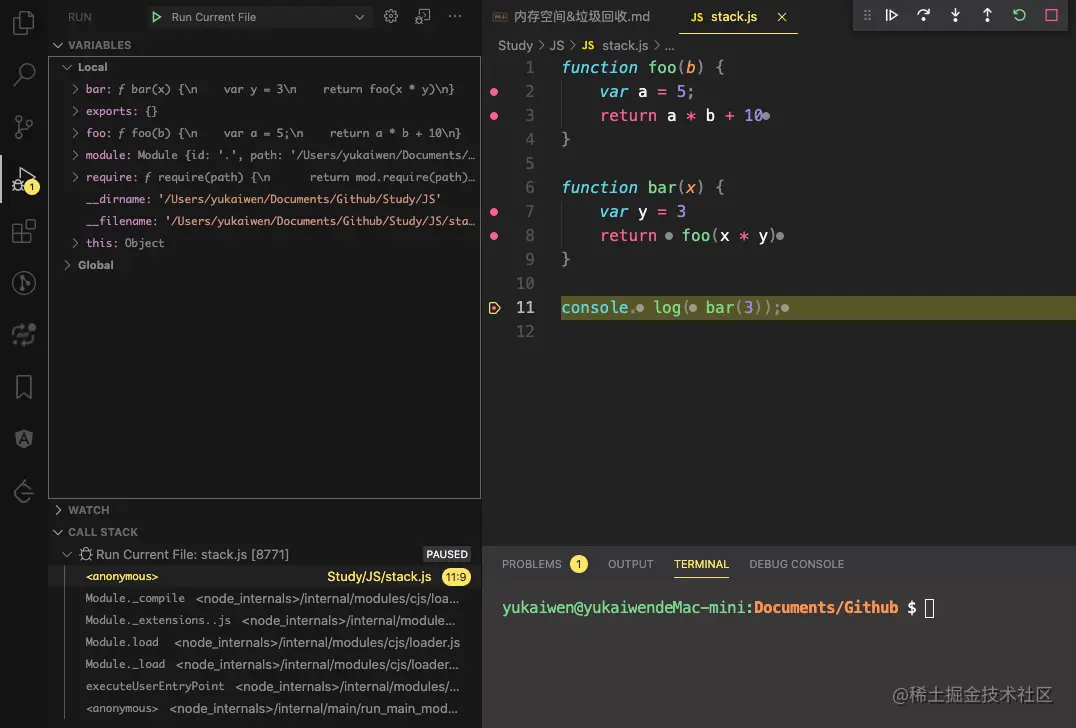Open the Explorer view in activity bar

pos(24,22)
